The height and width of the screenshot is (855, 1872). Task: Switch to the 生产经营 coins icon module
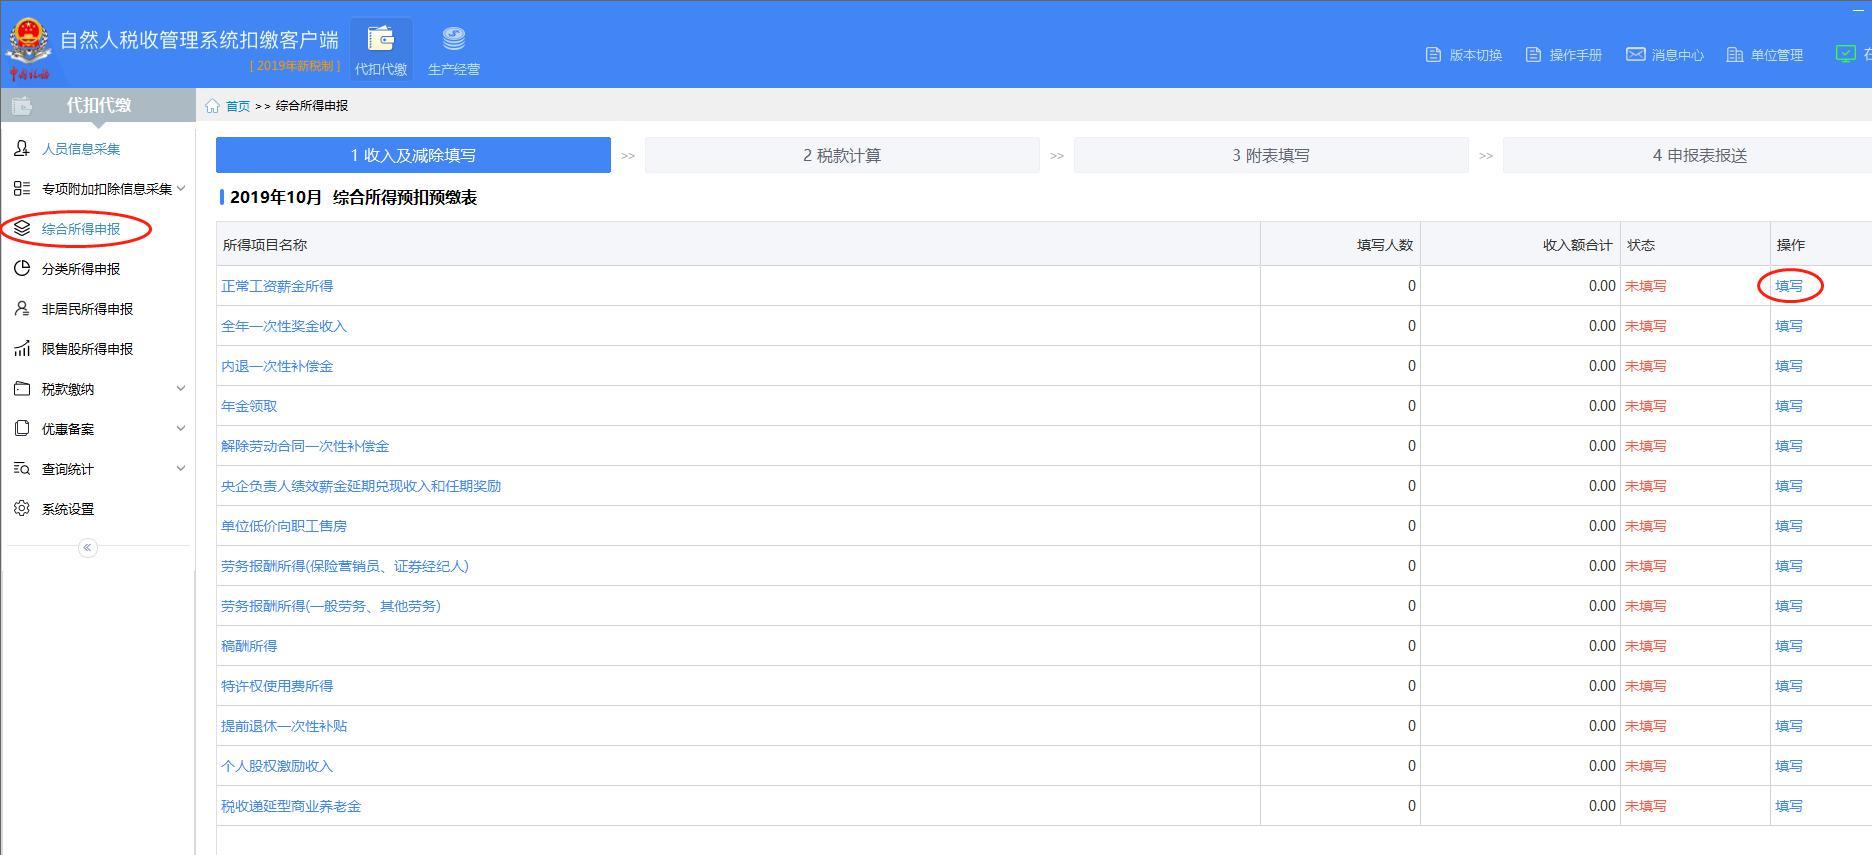(454, 40)
